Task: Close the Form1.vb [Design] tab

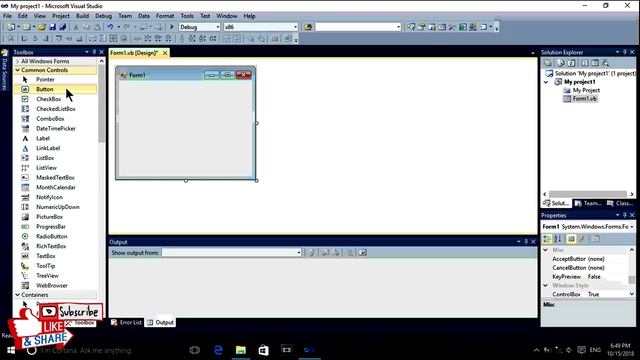Action: coord(165,53)
